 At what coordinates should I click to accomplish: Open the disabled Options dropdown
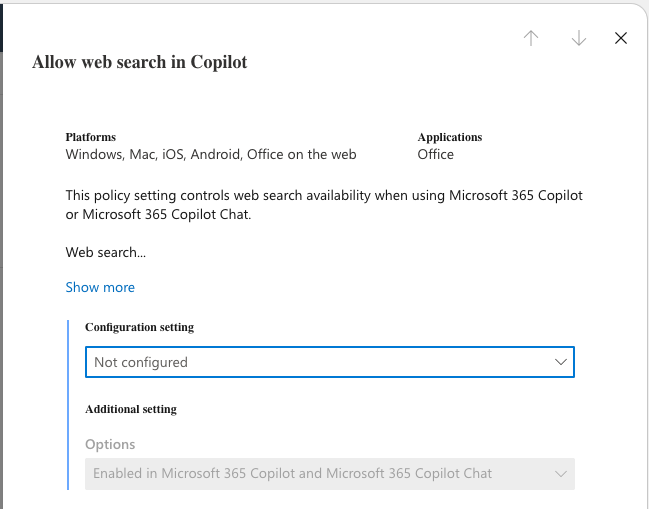tap(320, 473)
